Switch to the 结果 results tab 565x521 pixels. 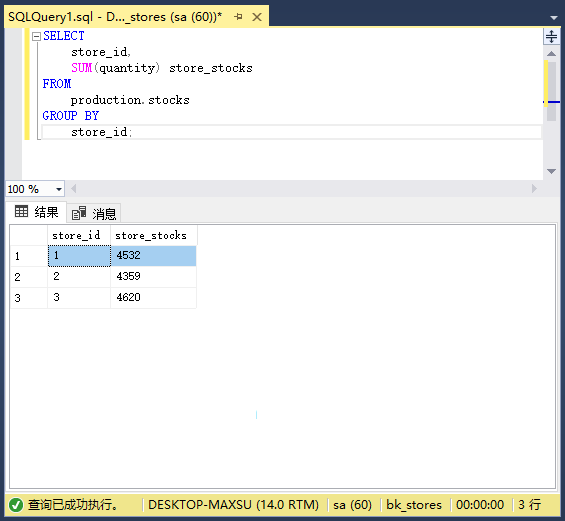point(36,212)
